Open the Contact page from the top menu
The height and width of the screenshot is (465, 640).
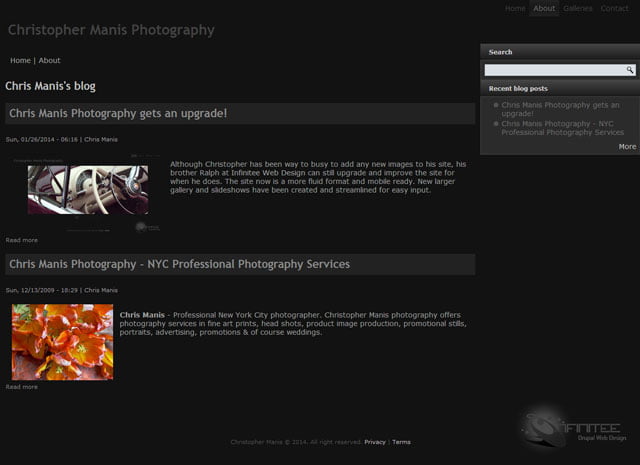[614, 9]
